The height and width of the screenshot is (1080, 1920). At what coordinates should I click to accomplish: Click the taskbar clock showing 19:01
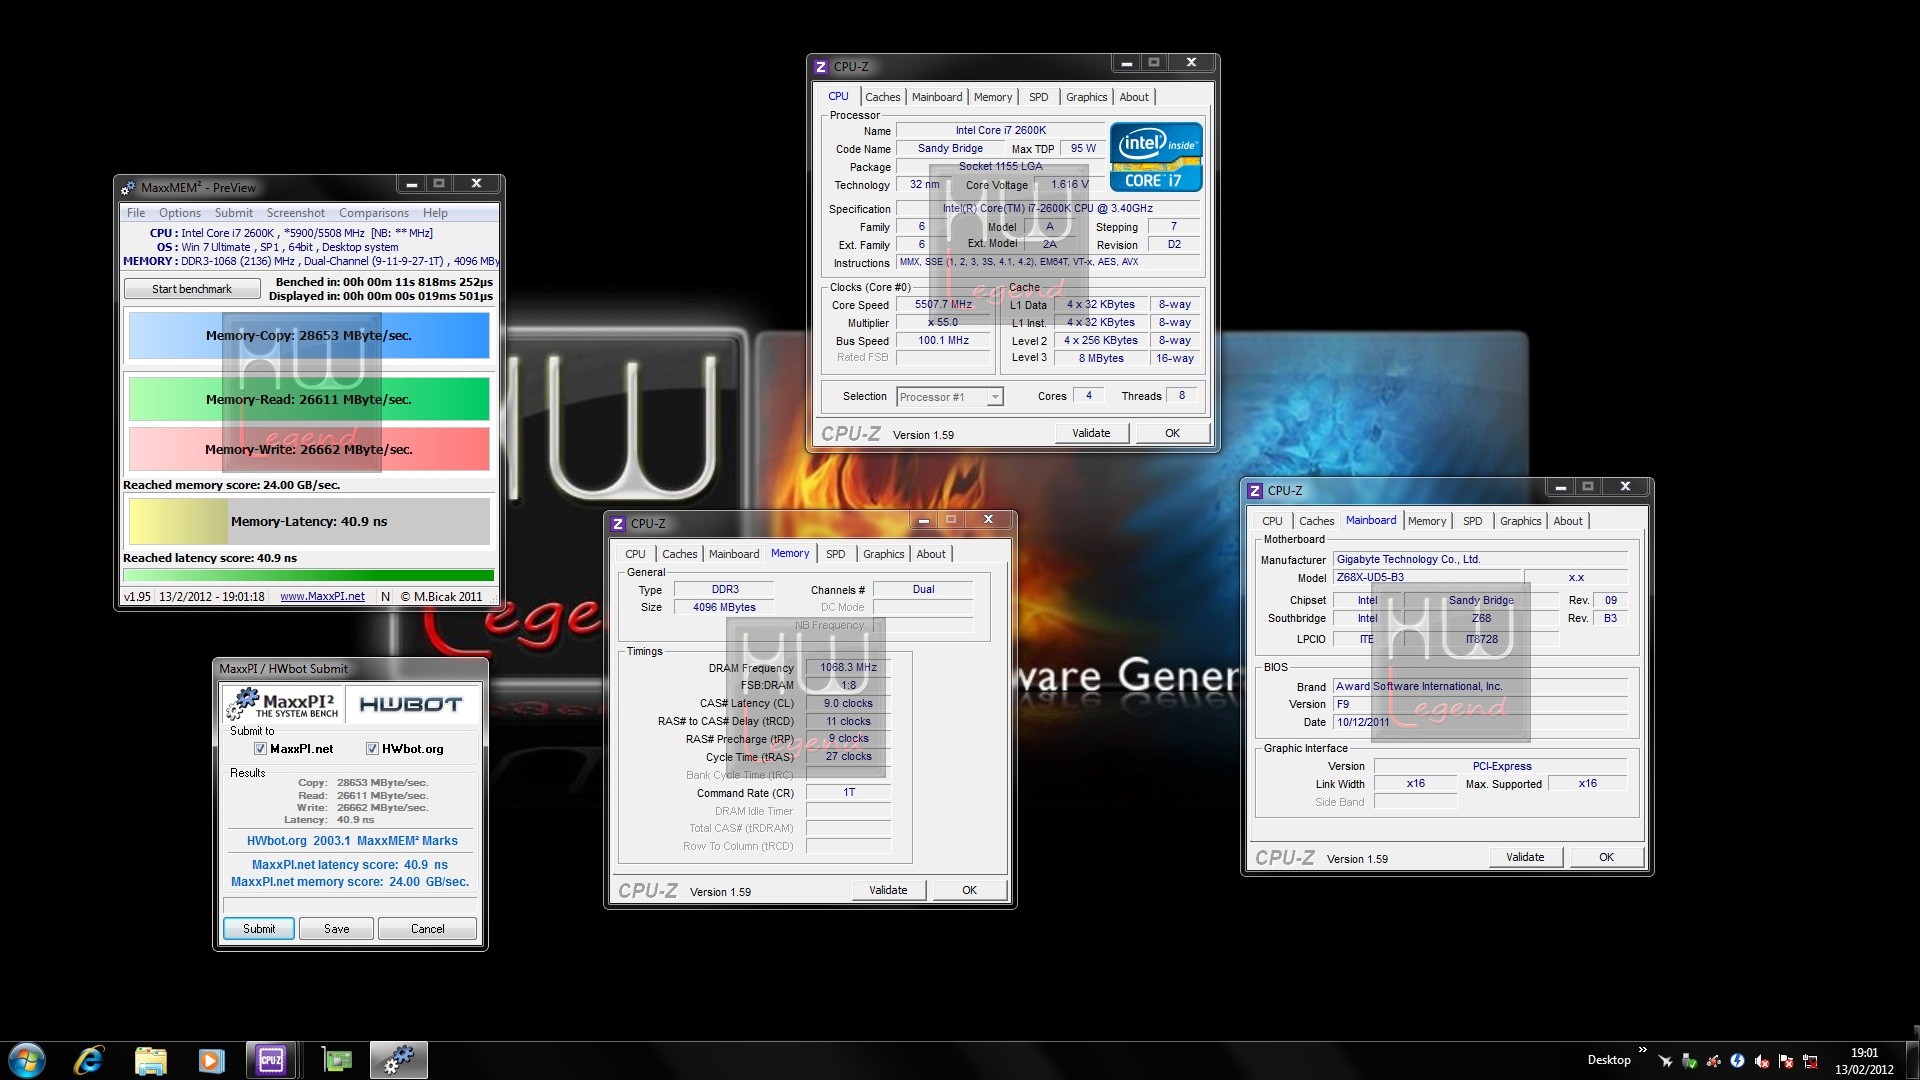(x=1864, y=1061)
